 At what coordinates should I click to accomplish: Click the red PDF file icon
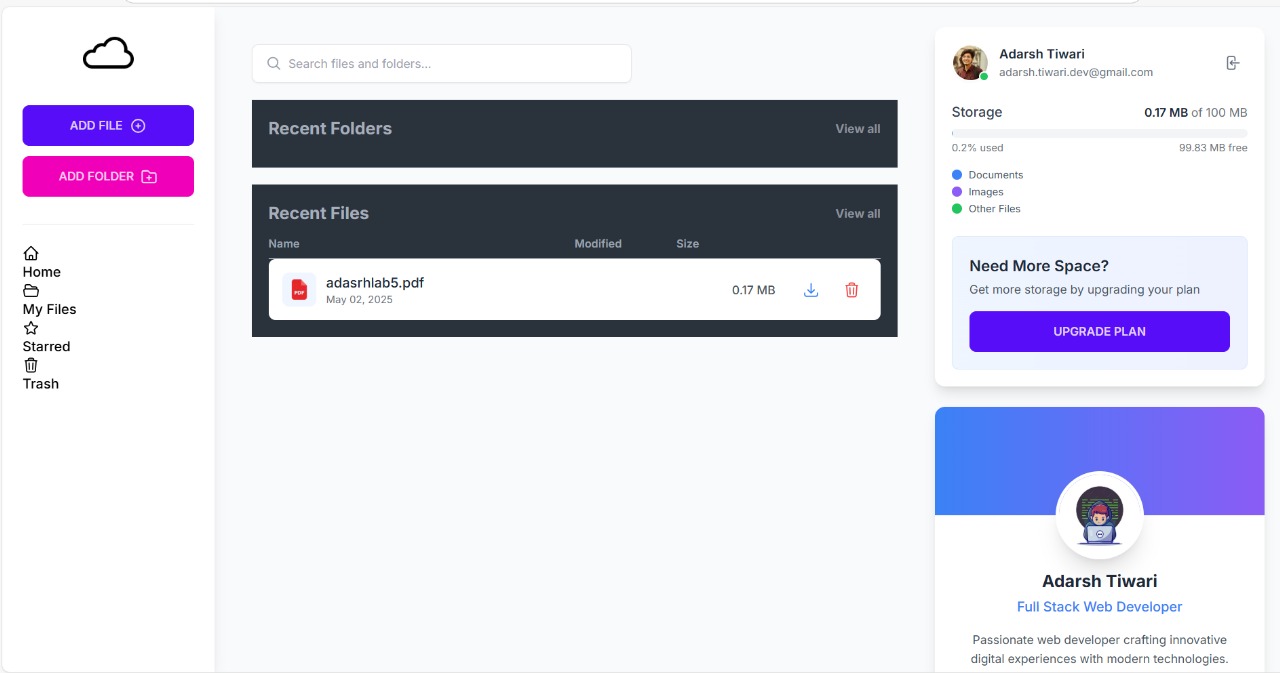click(299, 290)
